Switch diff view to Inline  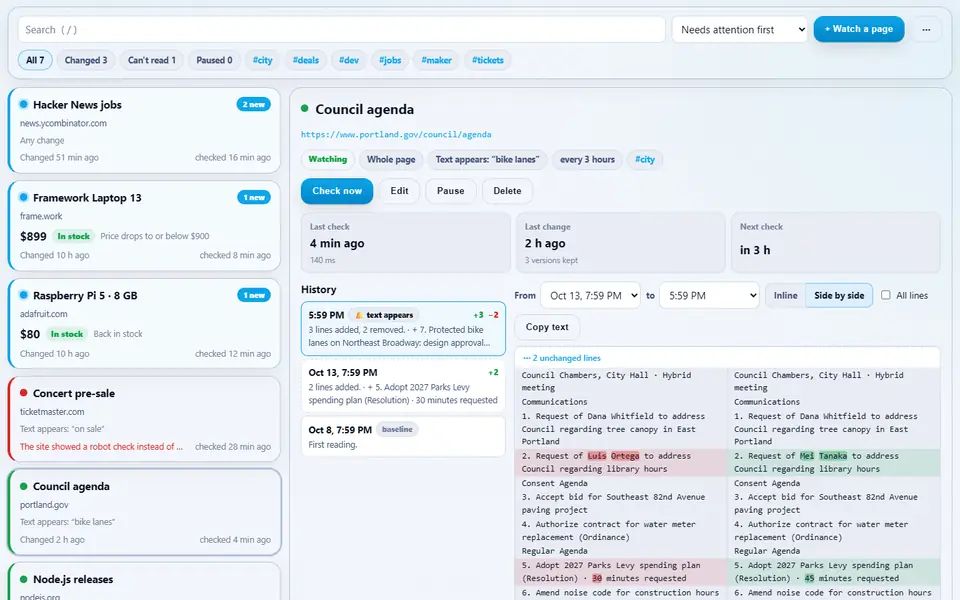pyautogui.click(x=786, y=296)
